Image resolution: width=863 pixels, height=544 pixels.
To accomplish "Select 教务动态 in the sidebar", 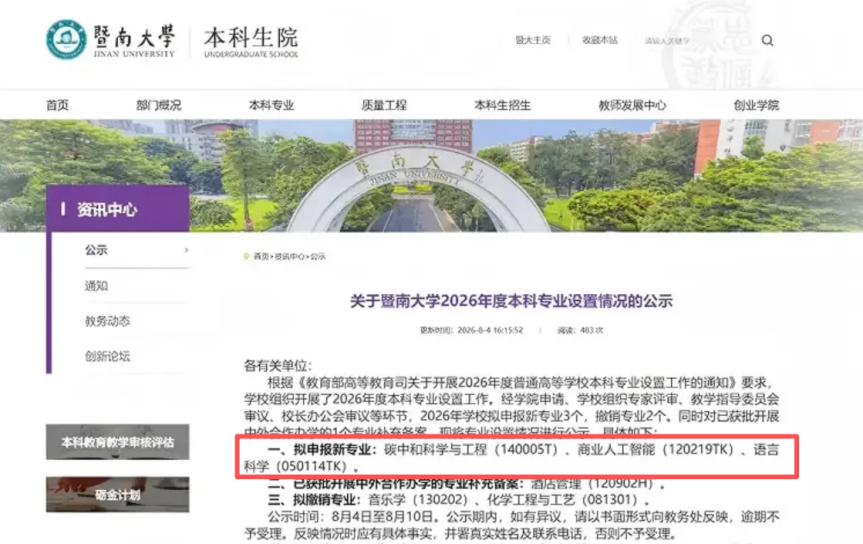I will [x=107, y=321].
